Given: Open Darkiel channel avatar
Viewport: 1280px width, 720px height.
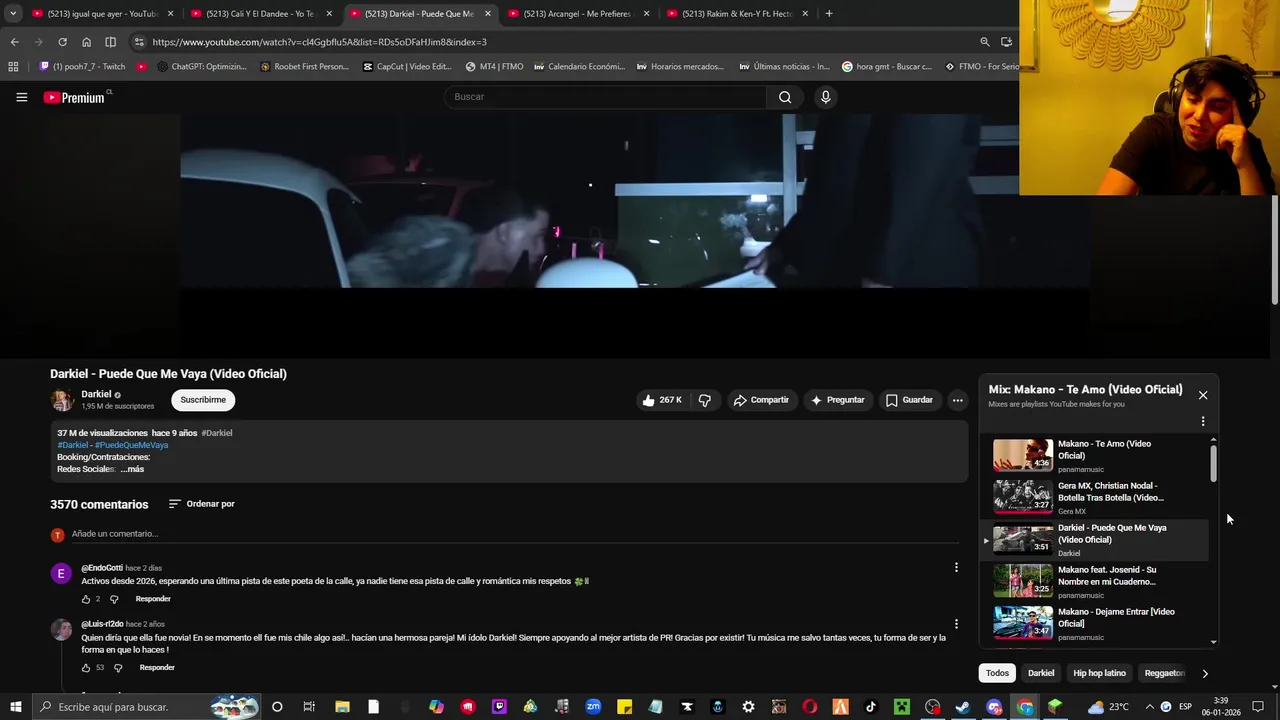Looking at the screenshot, I should 62,400.
